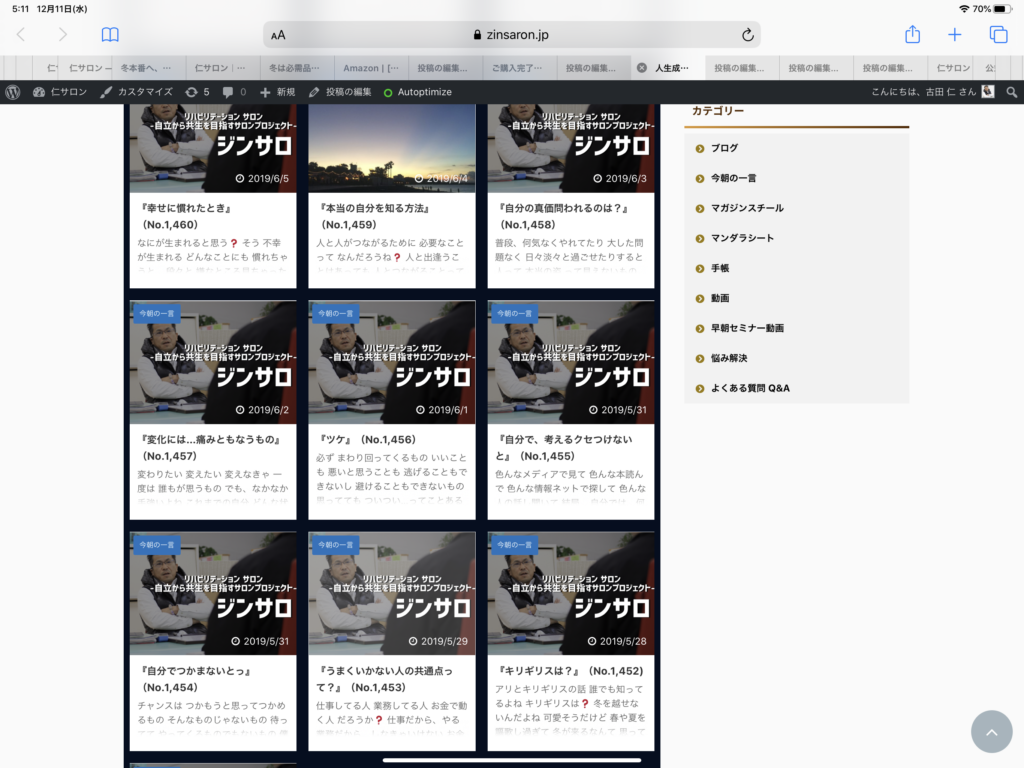Expand the 今朝の一言 category arrow
The image size is (1024, 768).
(698, 177)
